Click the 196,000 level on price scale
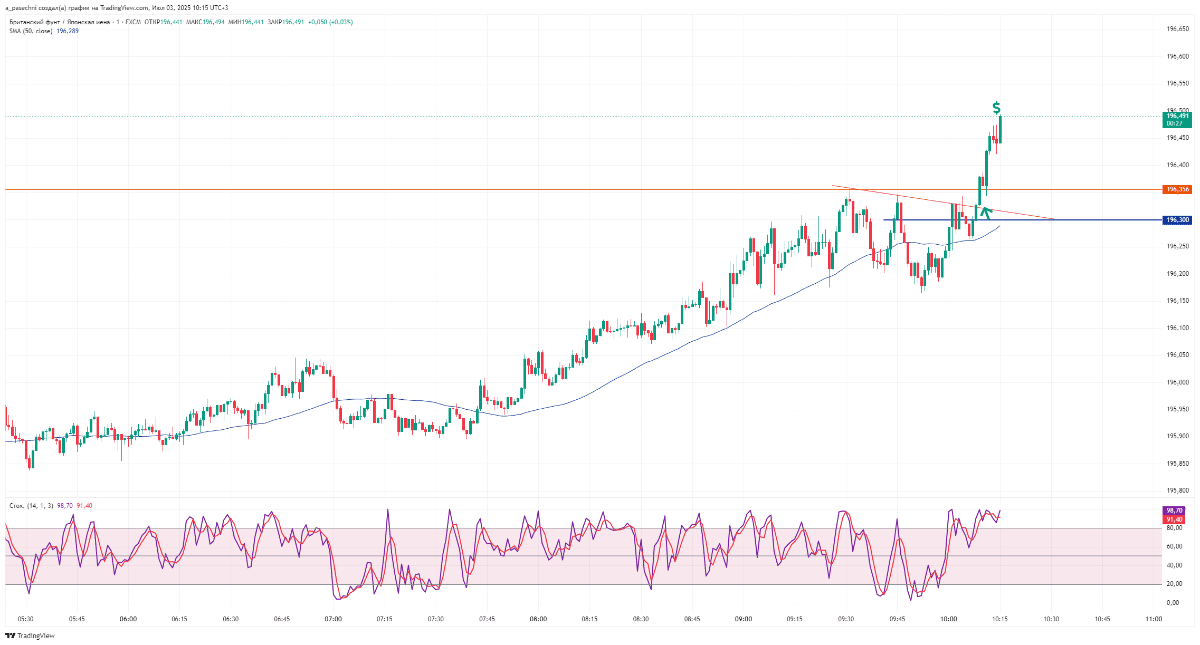 (x=1176, y=382)
